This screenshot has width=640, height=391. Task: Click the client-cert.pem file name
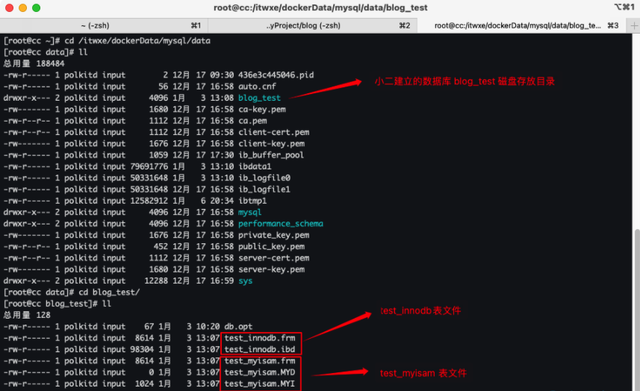273,132
